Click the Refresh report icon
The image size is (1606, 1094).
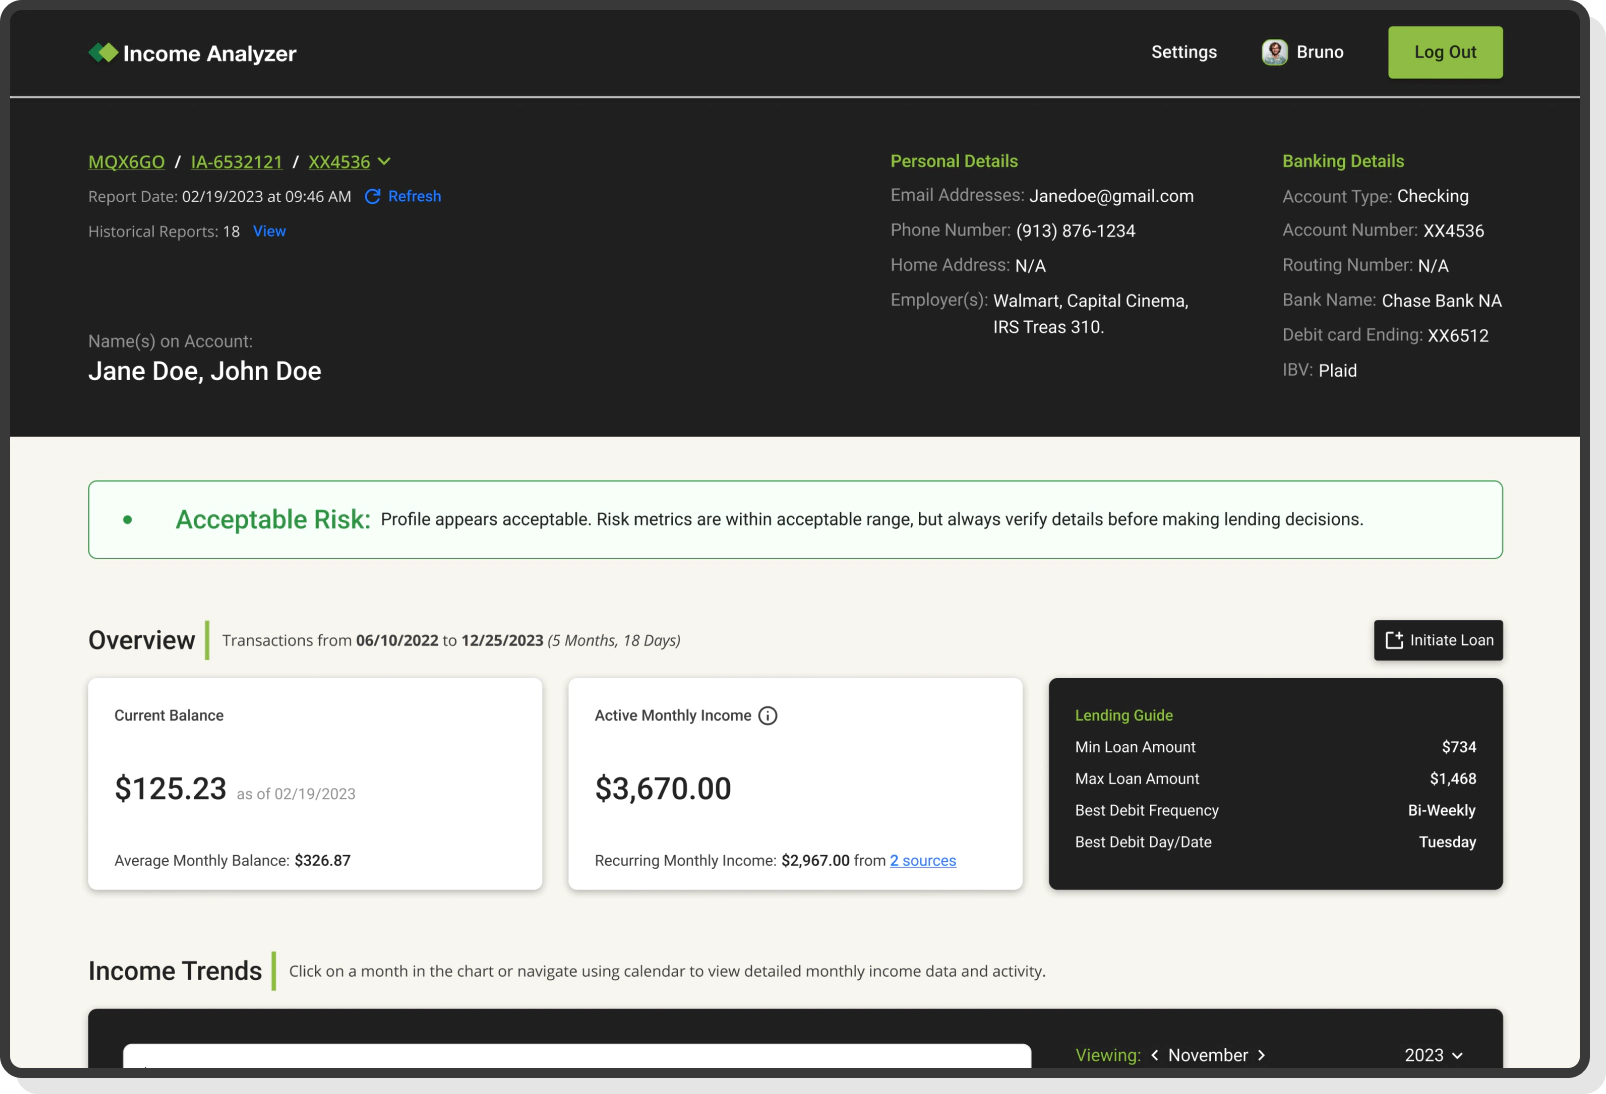point(372,197)
